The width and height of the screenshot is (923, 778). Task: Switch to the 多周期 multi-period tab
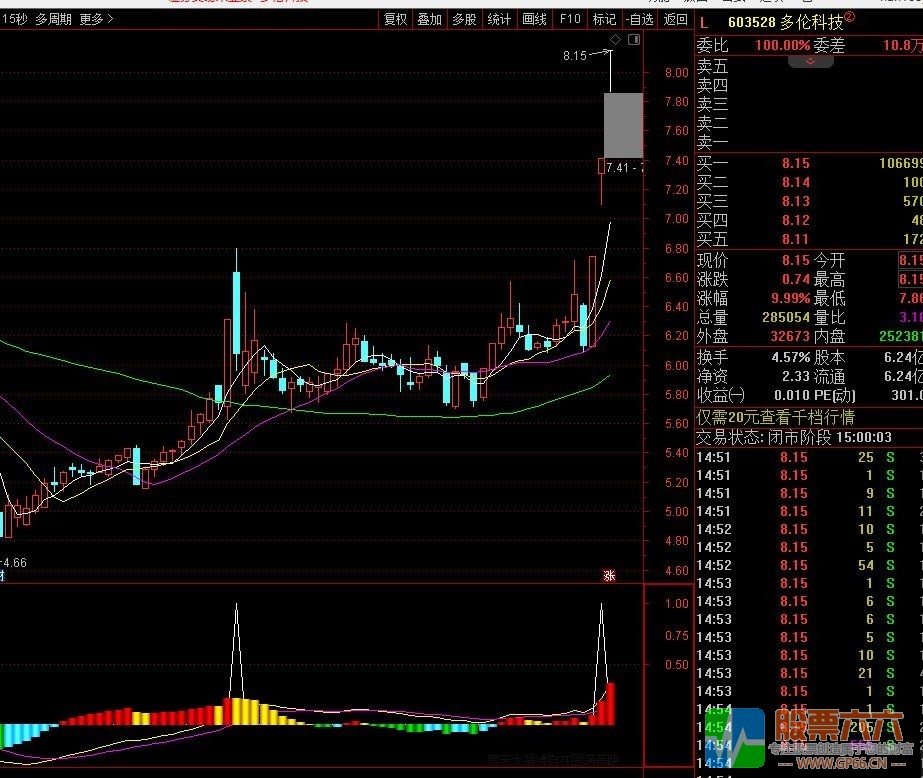[x=54, y=19]
